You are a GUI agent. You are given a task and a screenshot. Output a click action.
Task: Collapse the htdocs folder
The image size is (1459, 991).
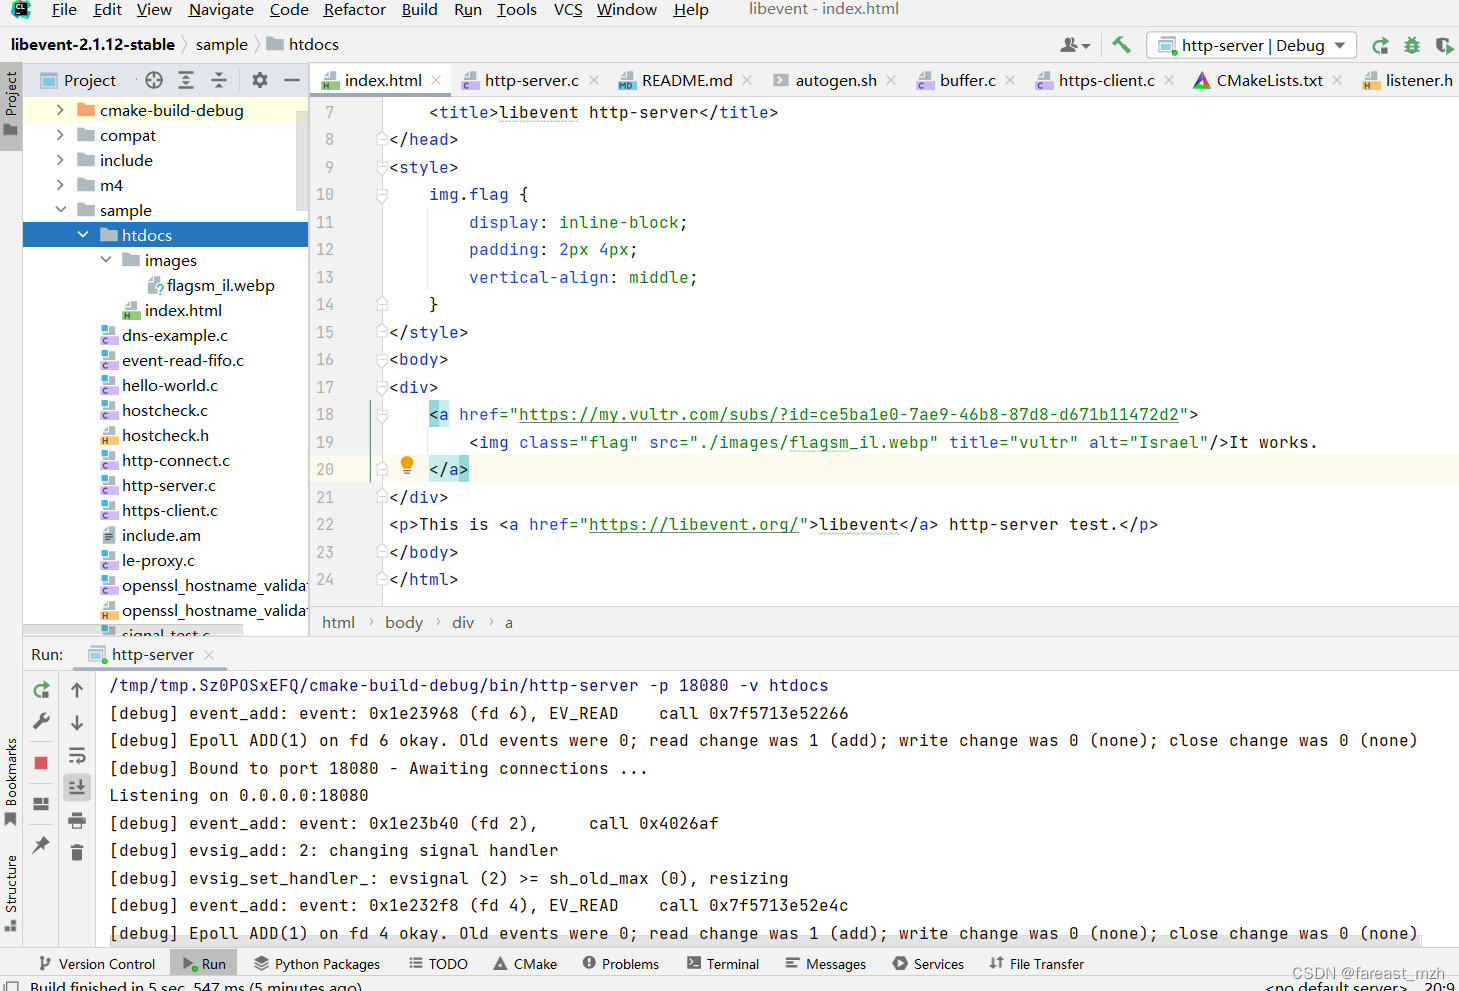tap(83, 234)
